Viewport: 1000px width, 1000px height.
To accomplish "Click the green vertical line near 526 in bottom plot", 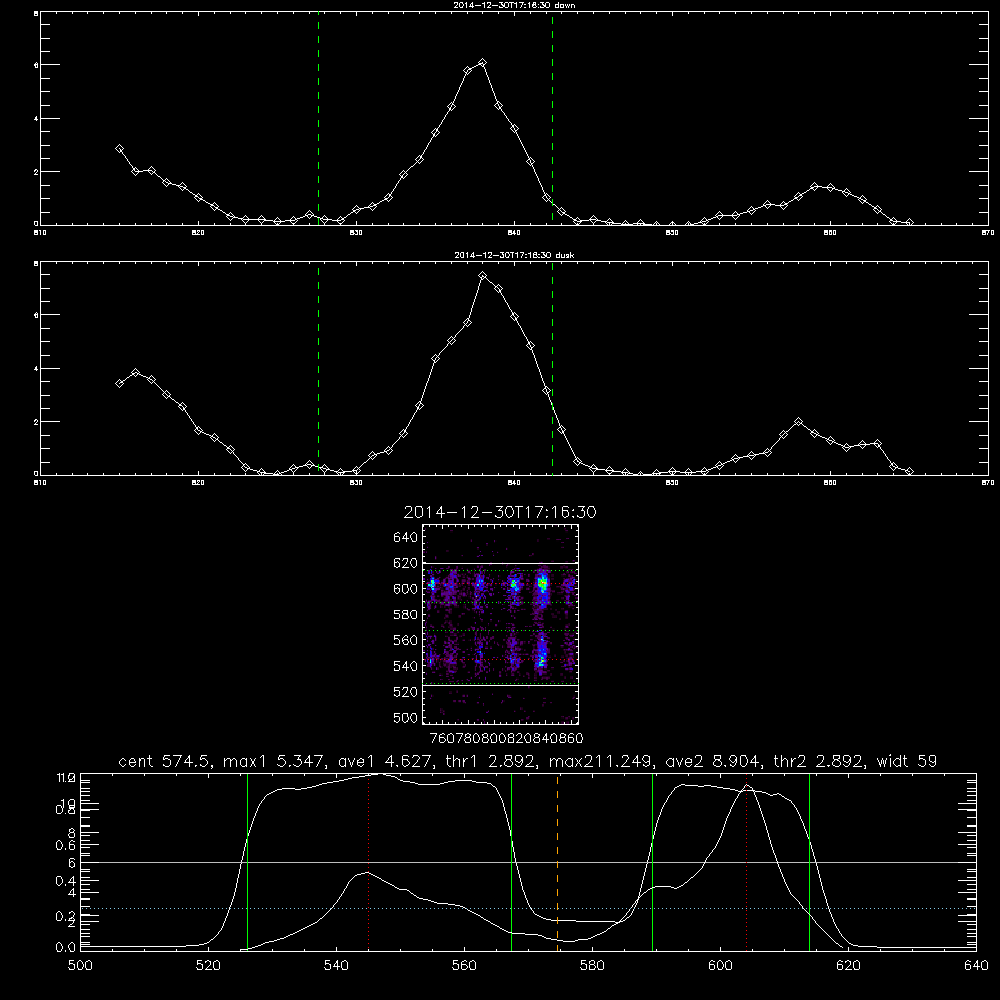I will [x=247, y=861].
